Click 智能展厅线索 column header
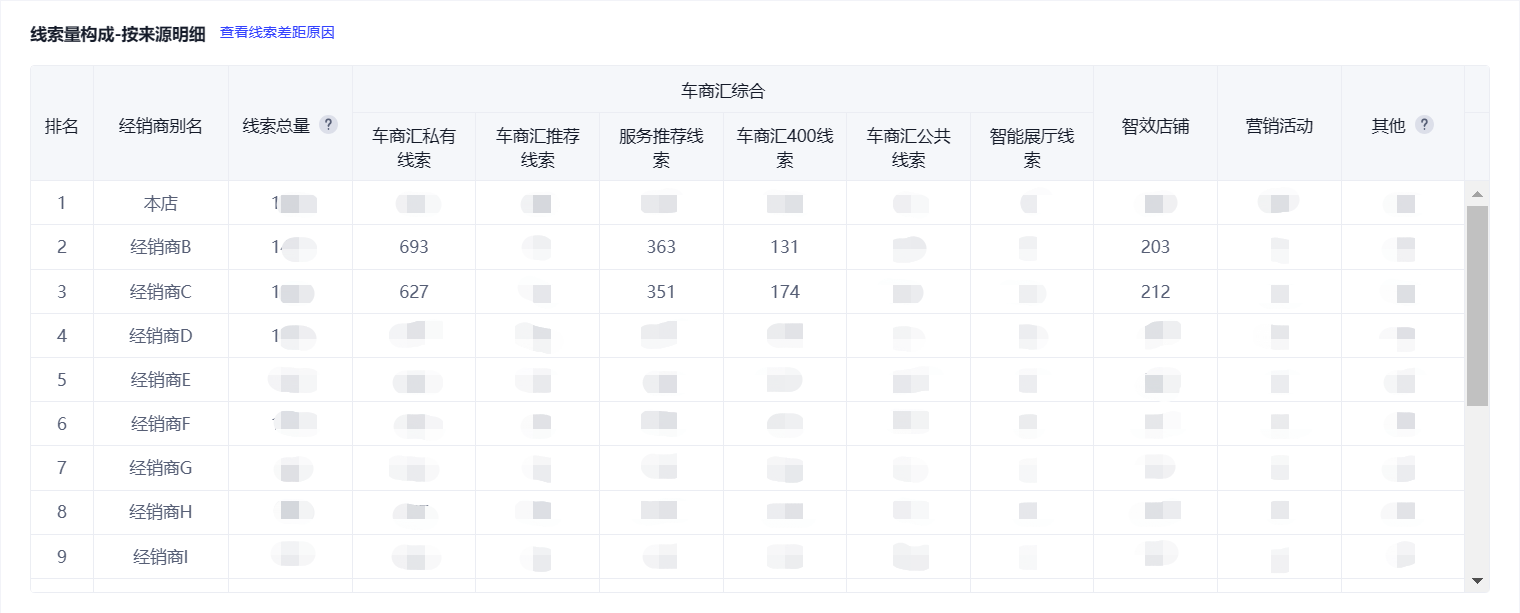This screenshot has width=1520, height=613. pyautogui.click(x=1032, y=147)
